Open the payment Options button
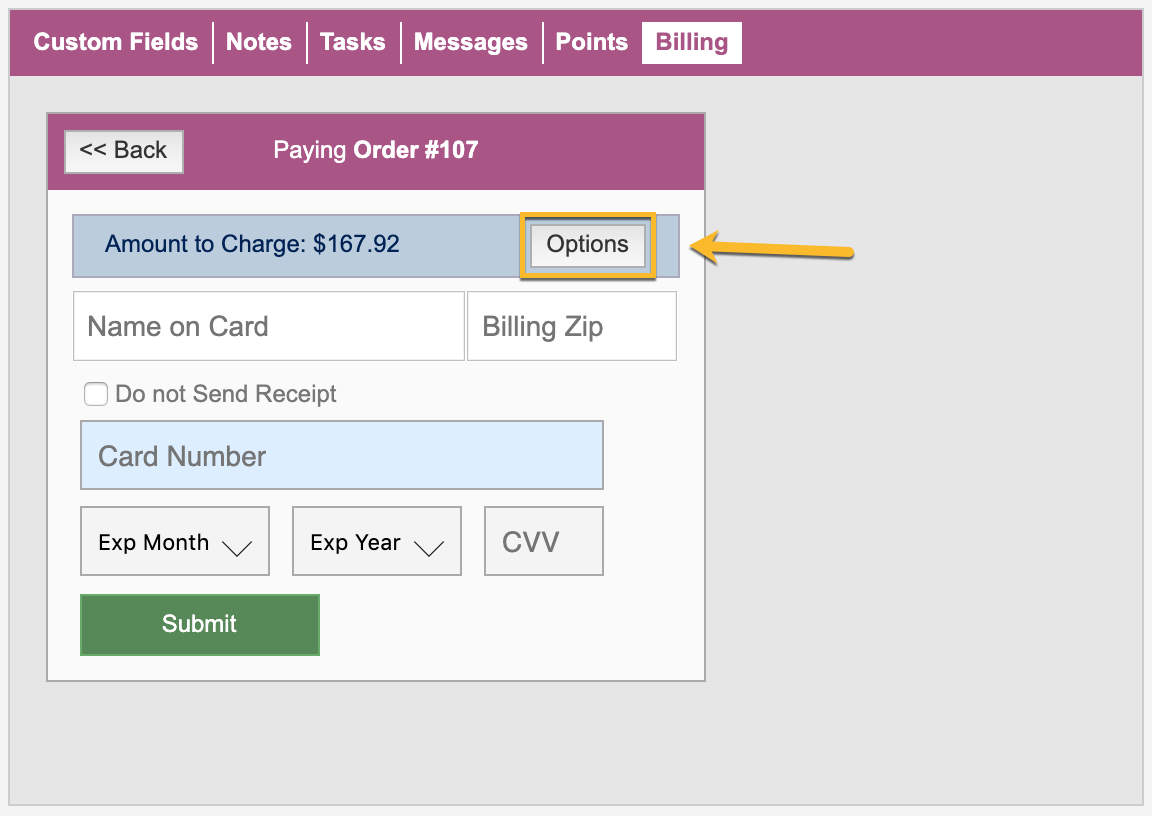Viewport: 1152px width, 816px height. (587, 245)
